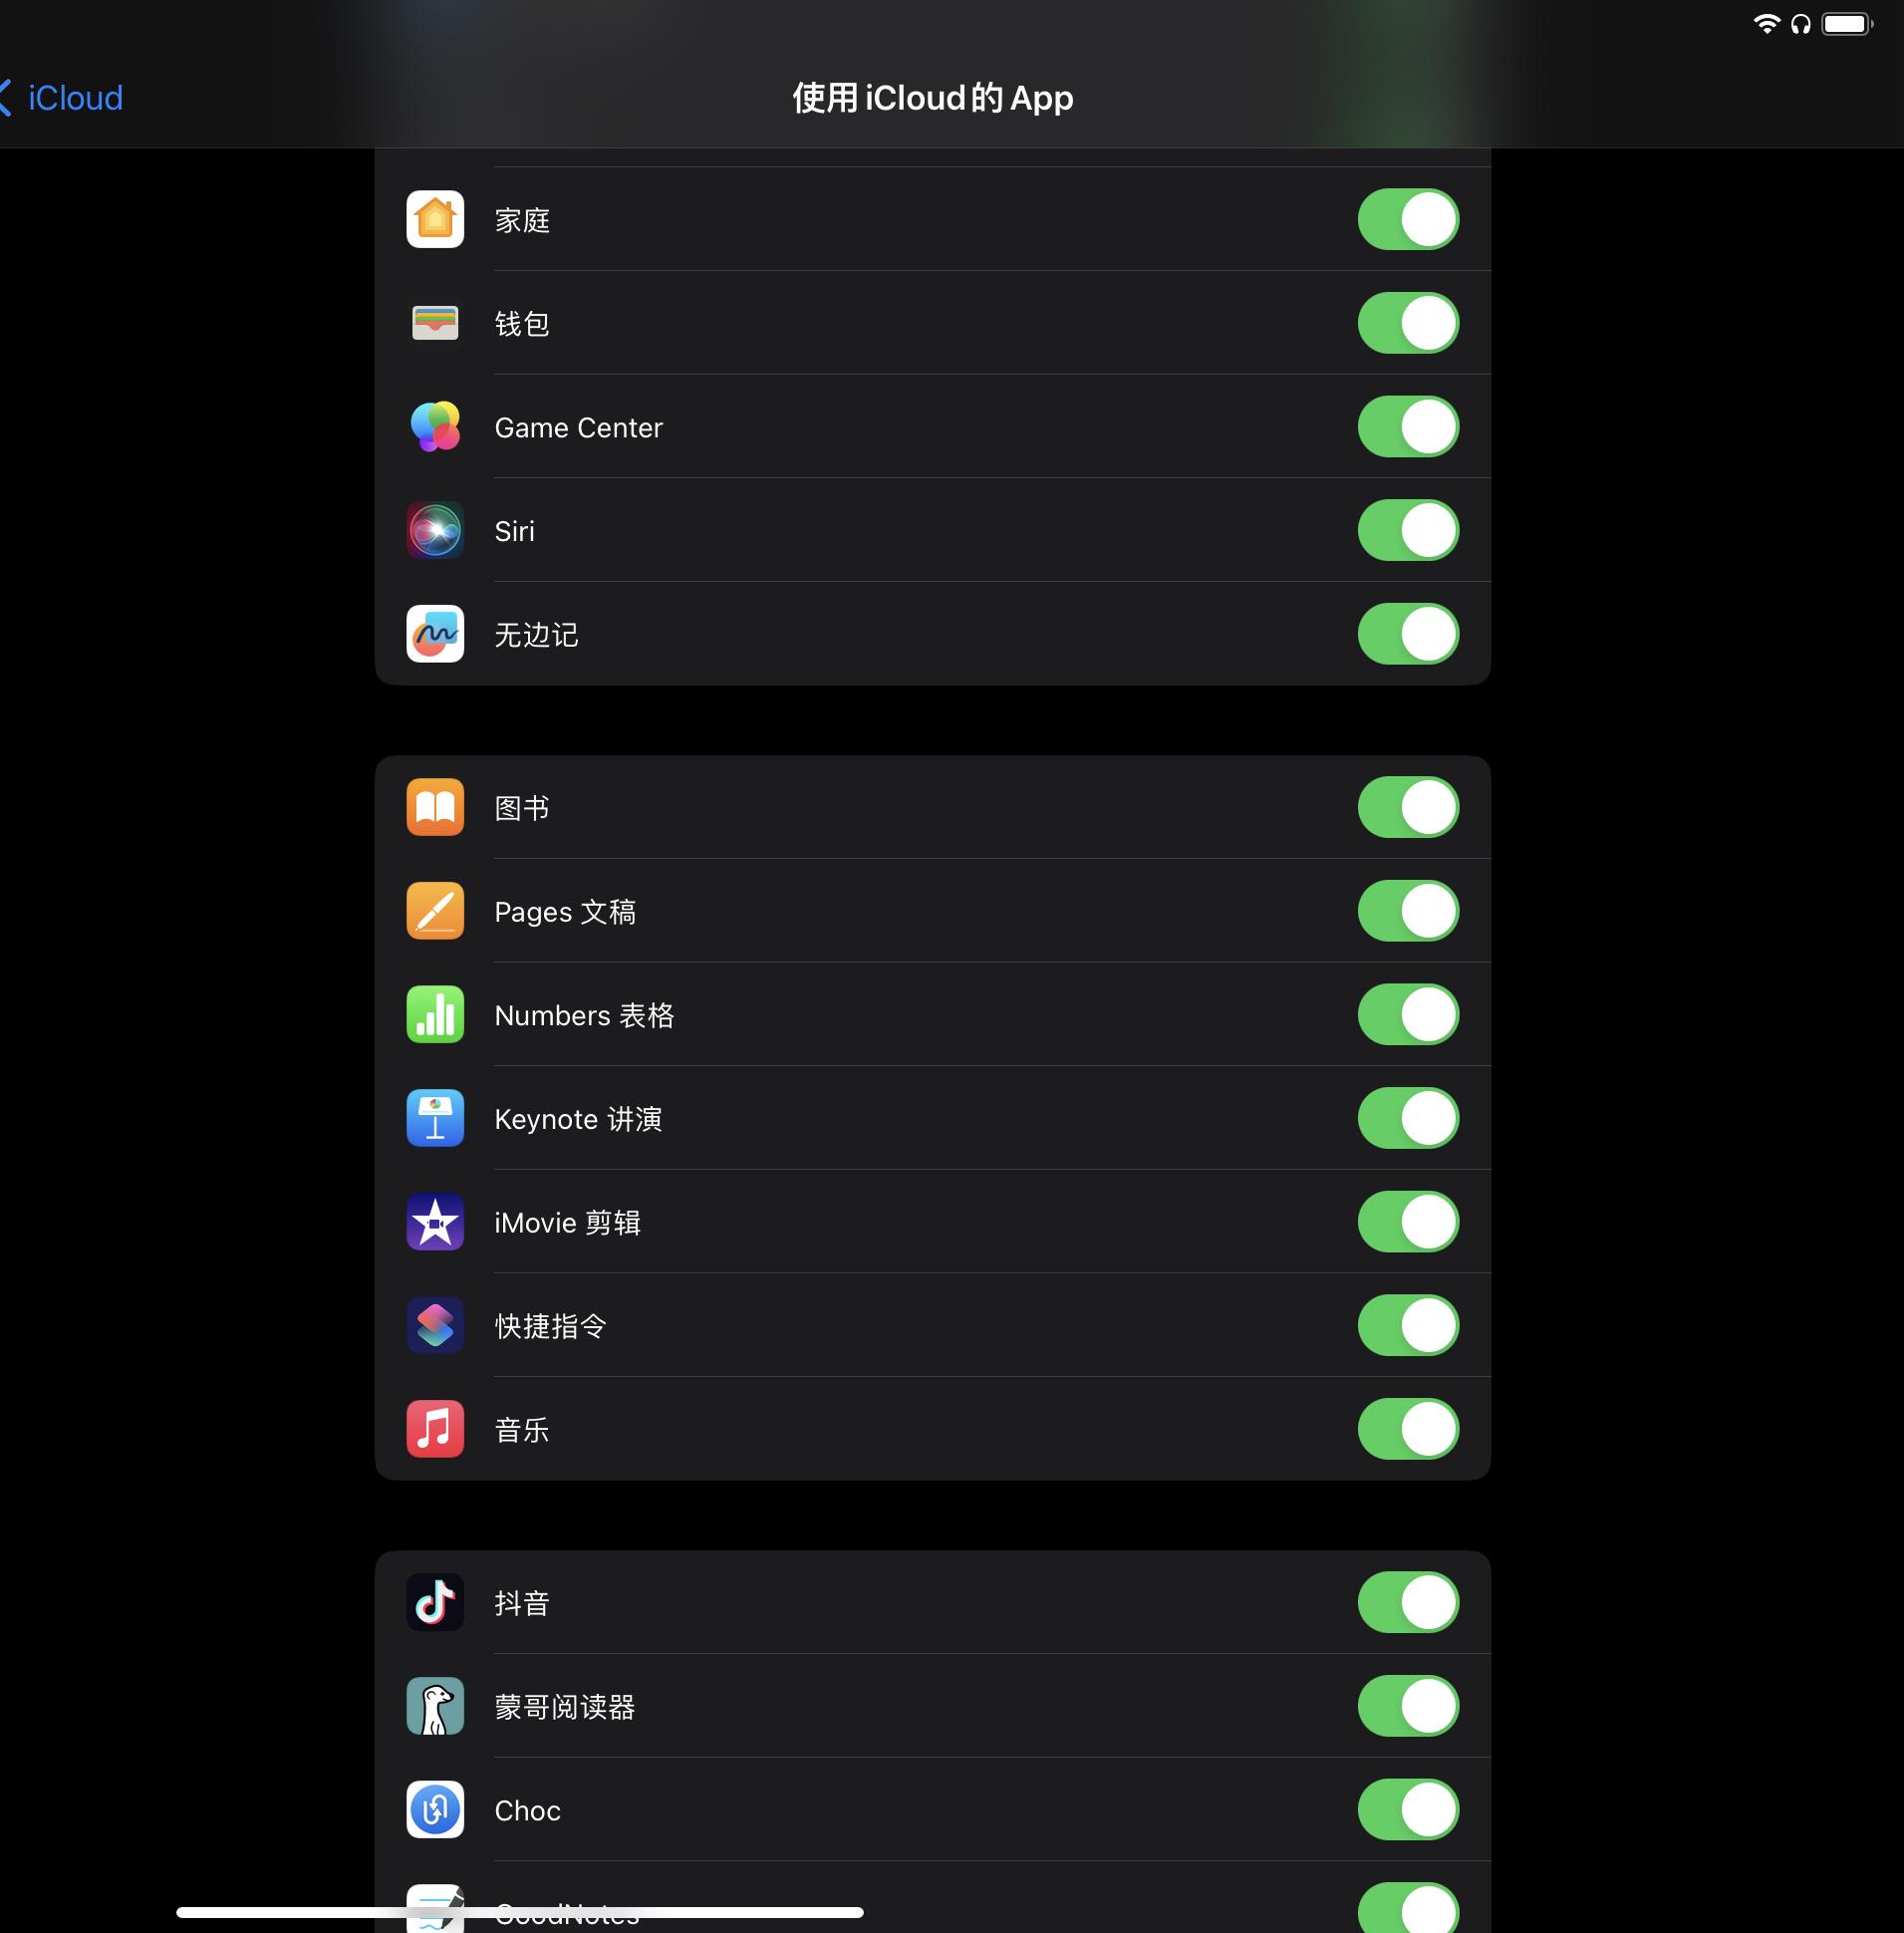Tap the Douyin (抖音) app icon

point(435,1602)
